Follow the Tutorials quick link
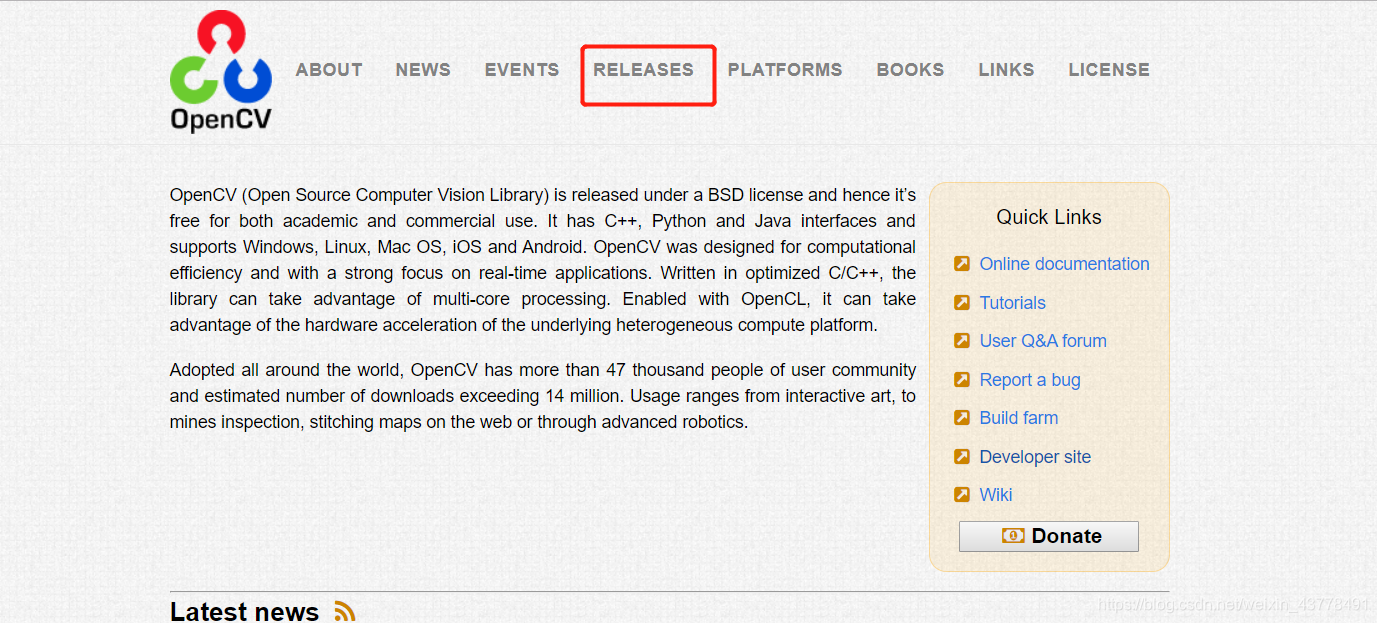 (x=1013, y=303)
